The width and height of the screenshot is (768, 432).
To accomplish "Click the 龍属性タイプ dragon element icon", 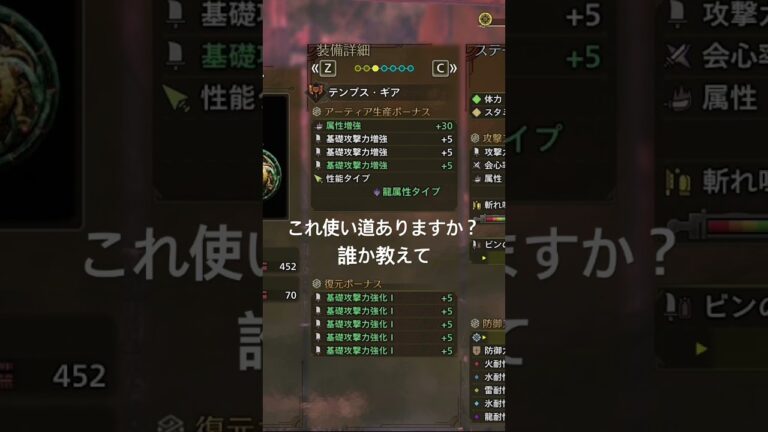I will [x=376, y=192].
